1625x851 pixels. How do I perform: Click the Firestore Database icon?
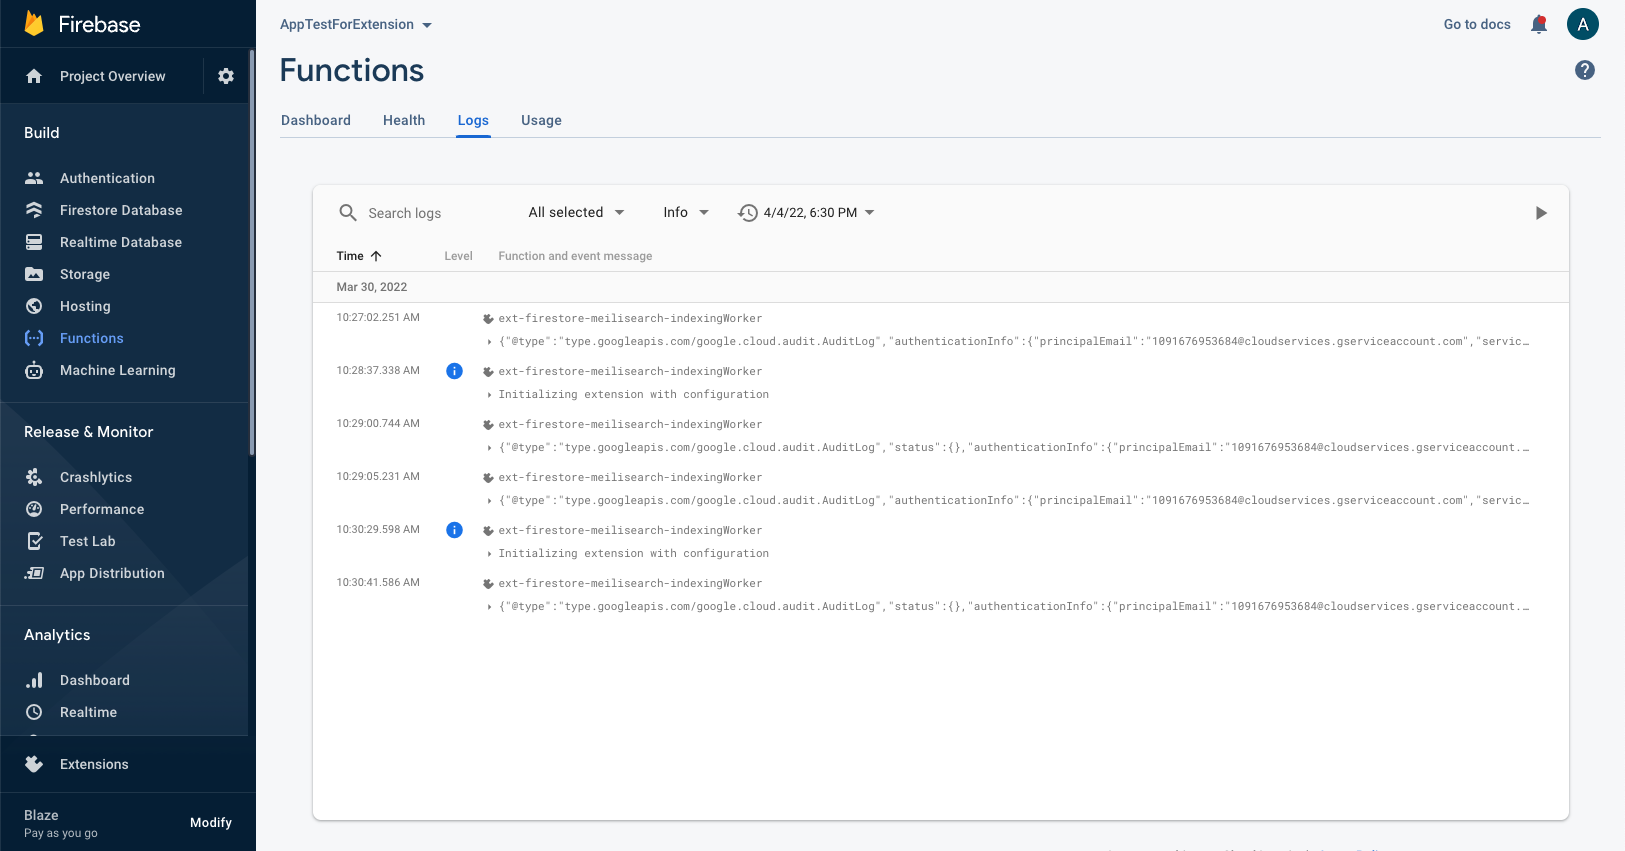click(34, 210)
